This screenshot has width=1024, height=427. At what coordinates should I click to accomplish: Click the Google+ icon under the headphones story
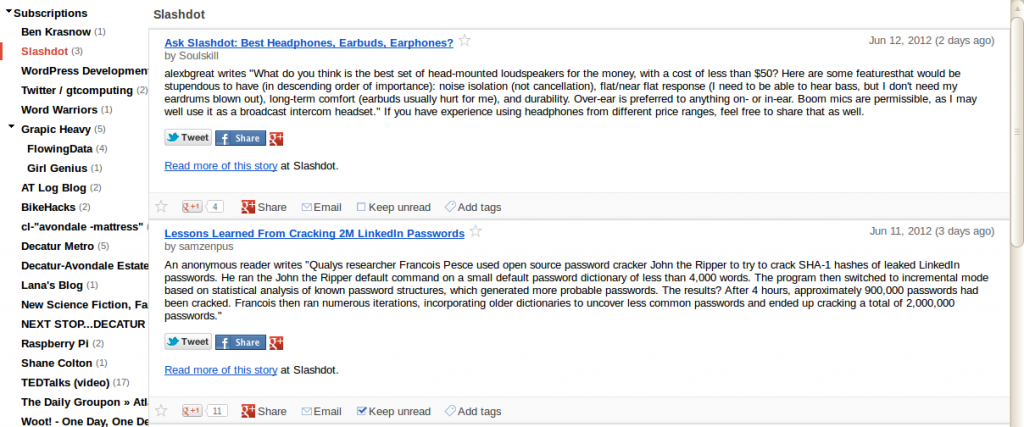(276, 138)
